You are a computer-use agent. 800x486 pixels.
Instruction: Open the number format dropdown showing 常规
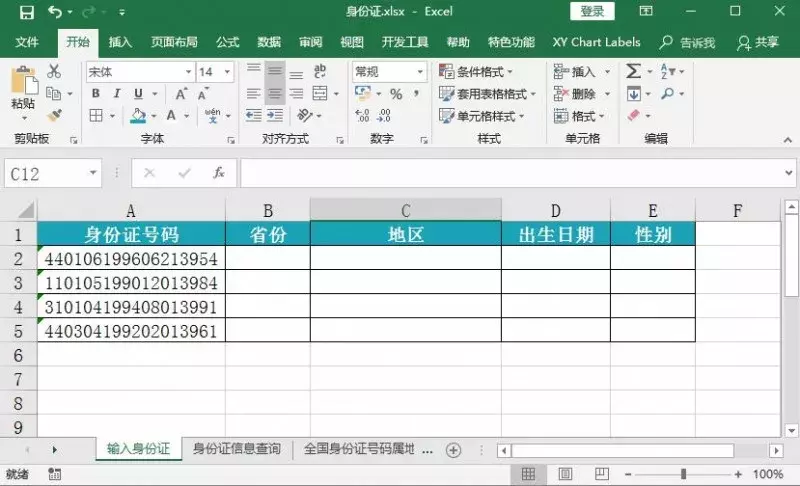click(420, 72)
